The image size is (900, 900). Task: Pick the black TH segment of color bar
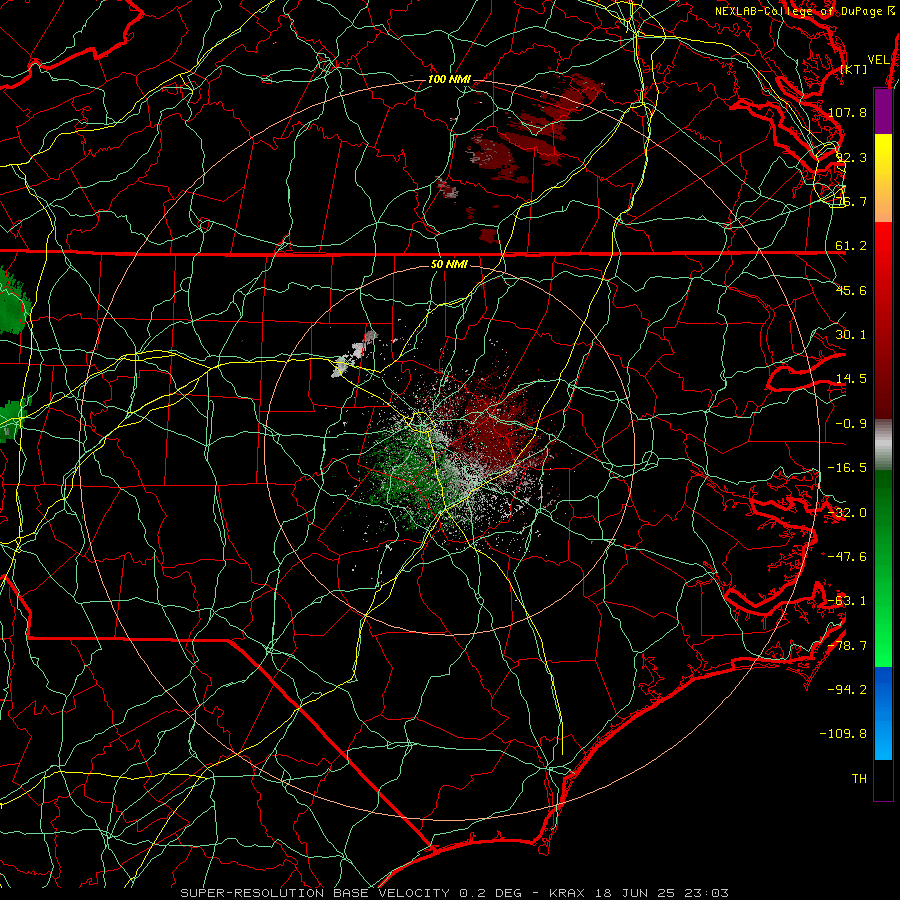(883, 780)
